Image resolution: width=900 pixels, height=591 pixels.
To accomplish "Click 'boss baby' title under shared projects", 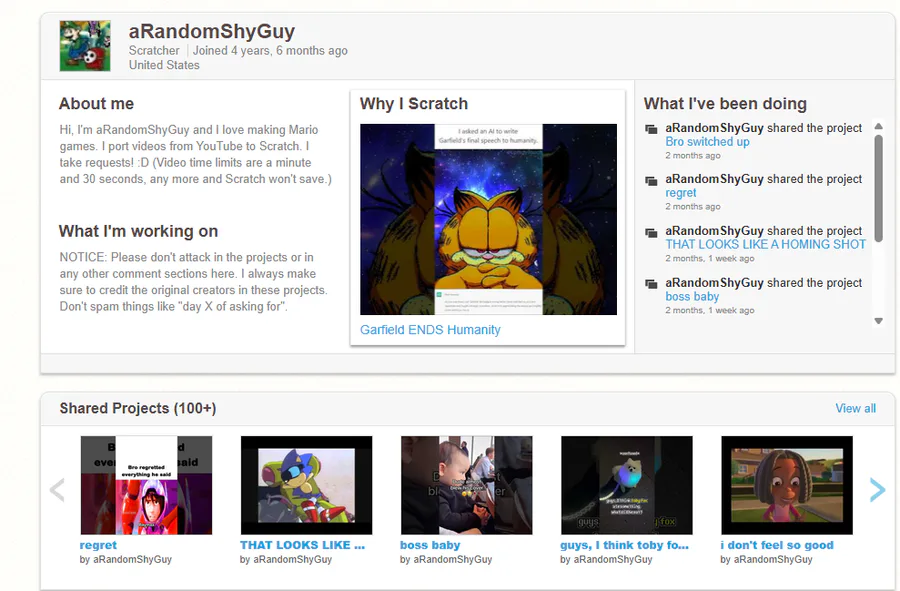I will 430,545.
